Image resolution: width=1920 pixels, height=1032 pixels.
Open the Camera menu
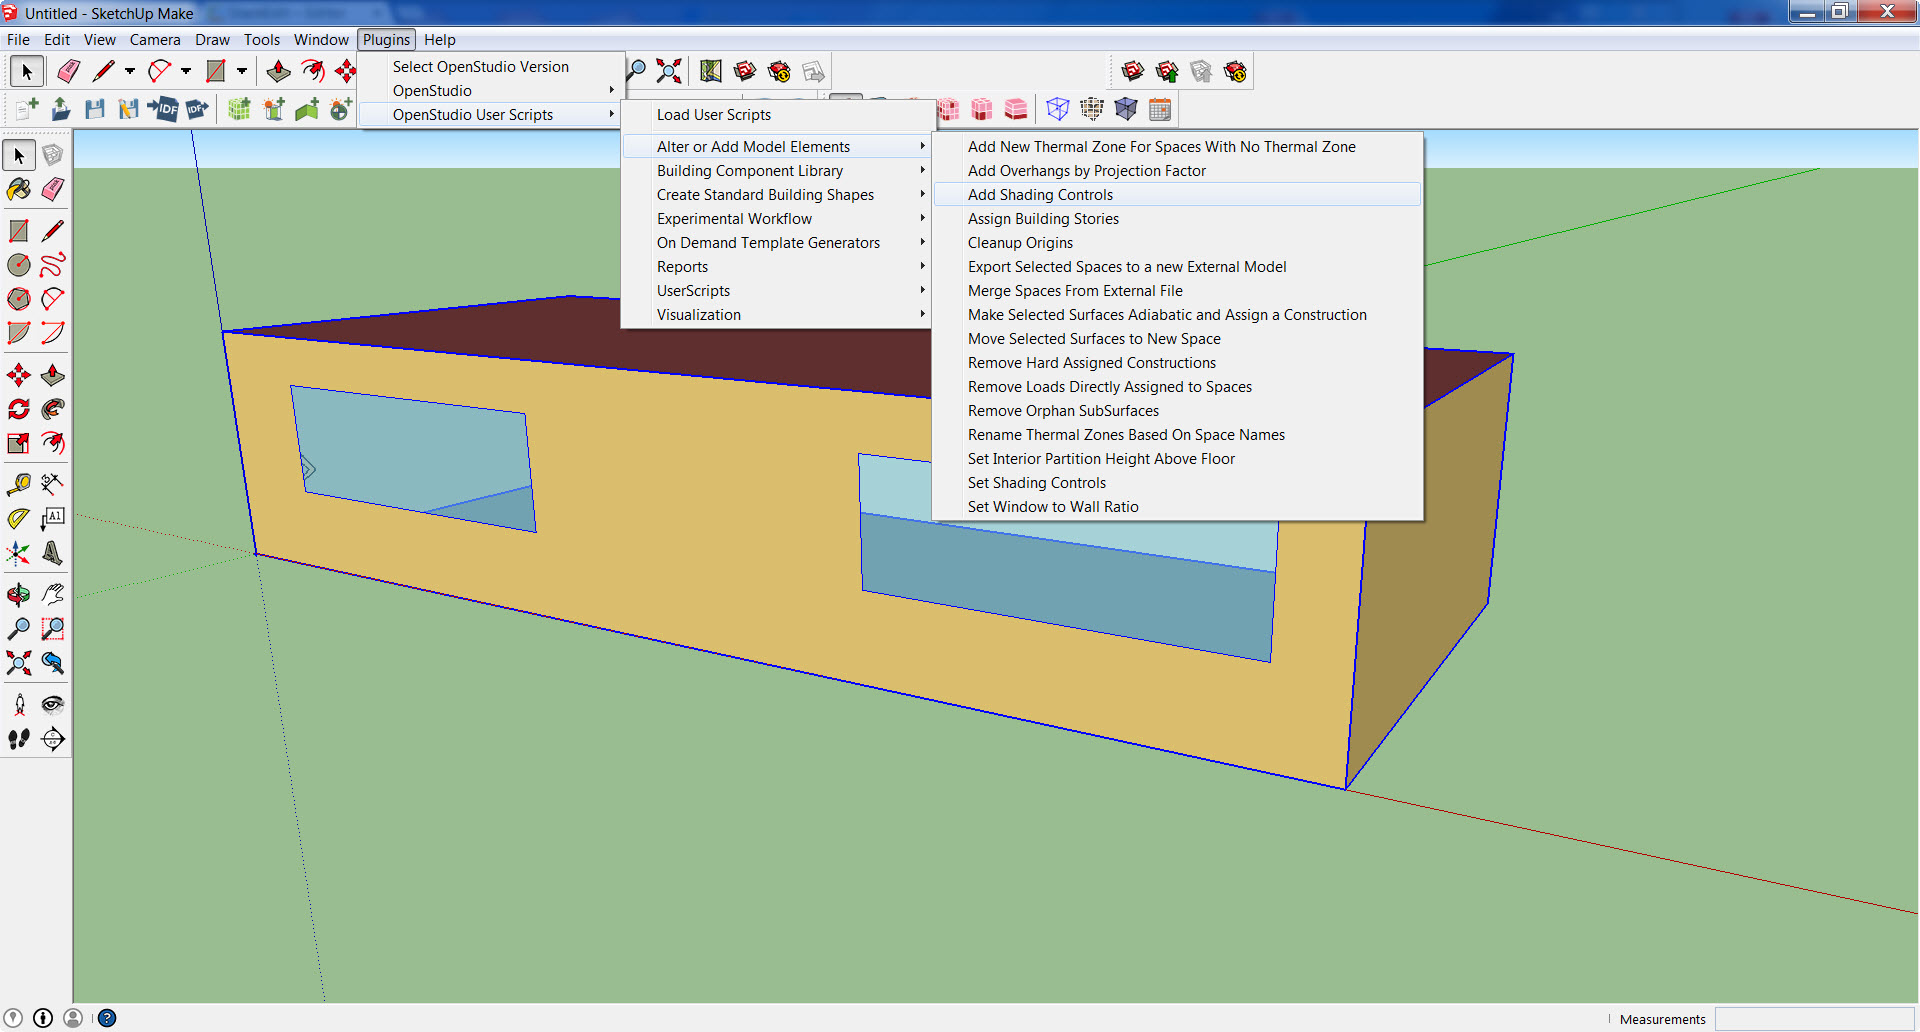click(x=155, y=40)
